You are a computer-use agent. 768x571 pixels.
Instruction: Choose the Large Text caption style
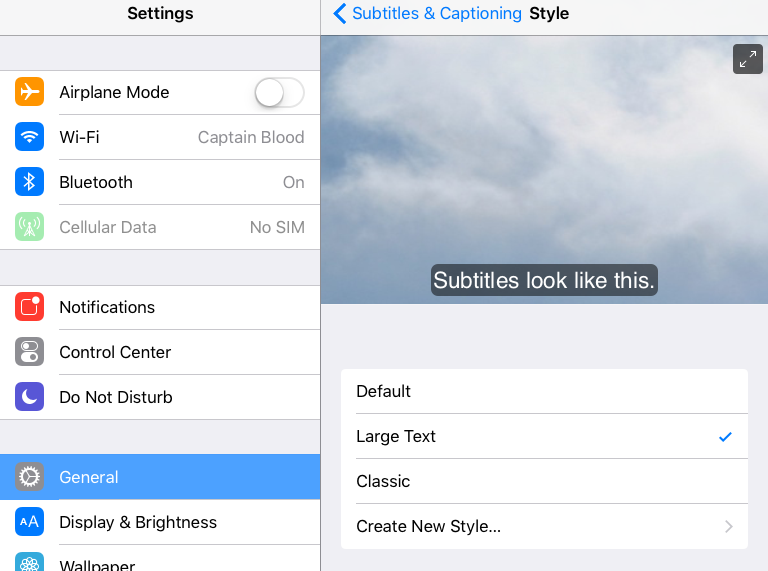click(544, 436)
